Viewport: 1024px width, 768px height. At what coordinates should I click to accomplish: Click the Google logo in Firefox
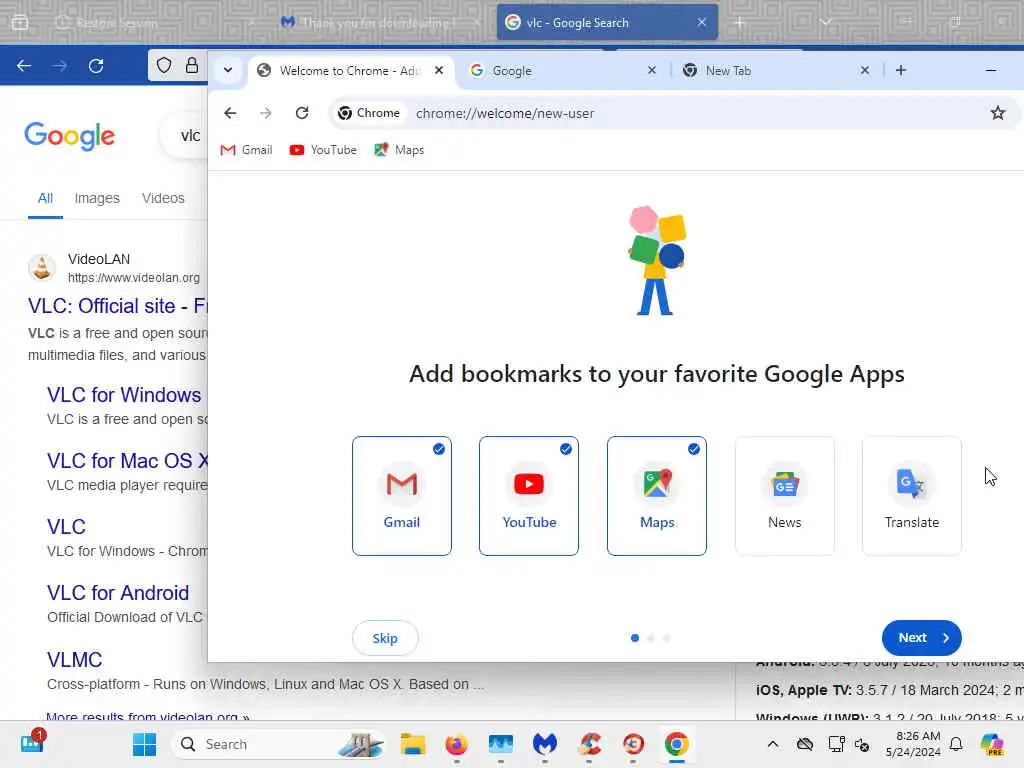point(69,136)
